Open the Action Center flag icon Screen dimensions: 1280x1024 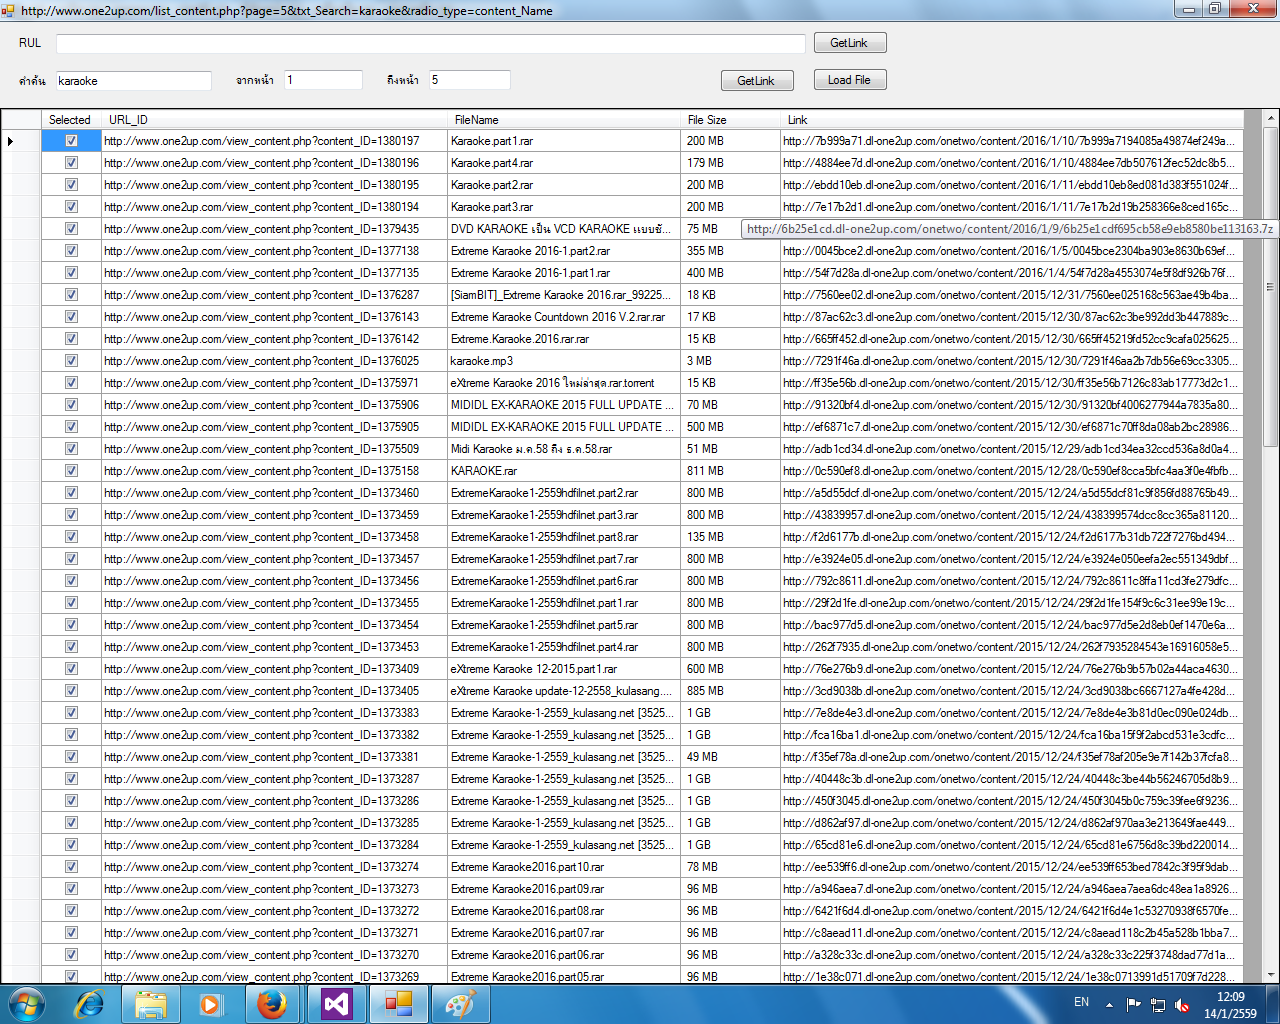(1133, 1004)
